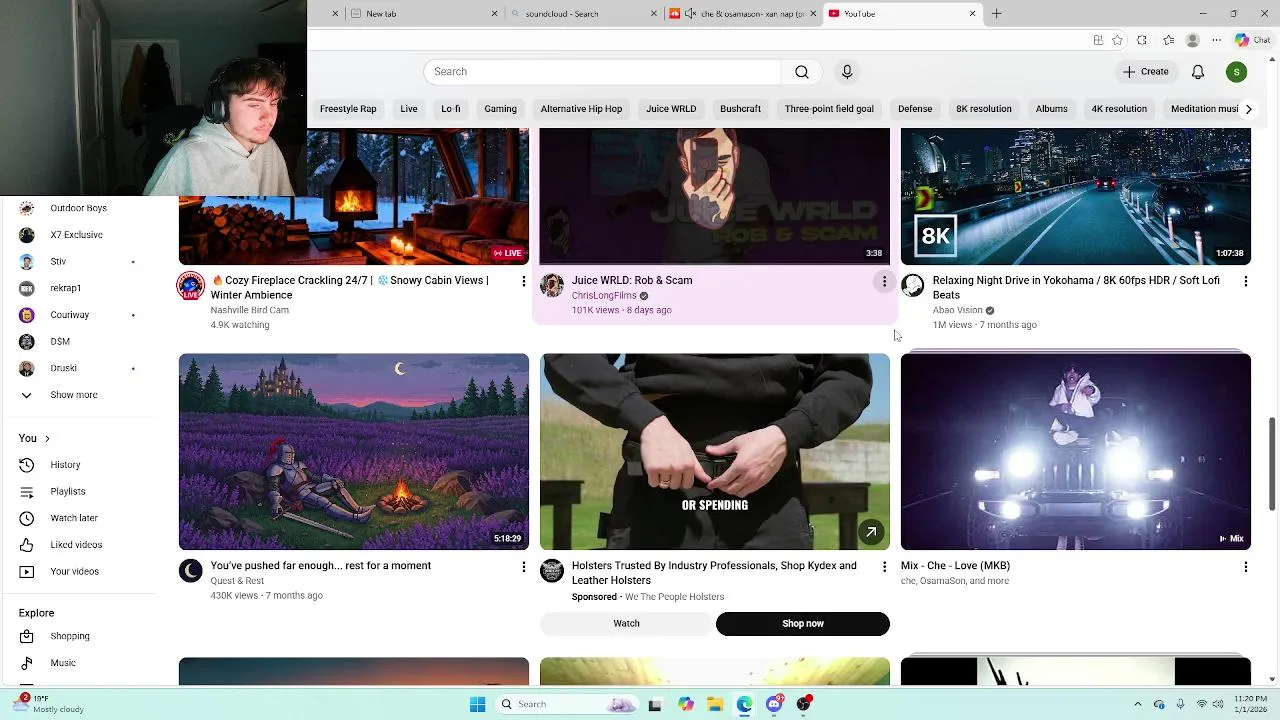This screenshot has height=720, width=1280.
Task: Open ChrisLongFilms channel name link
Action: pos(604,296)
